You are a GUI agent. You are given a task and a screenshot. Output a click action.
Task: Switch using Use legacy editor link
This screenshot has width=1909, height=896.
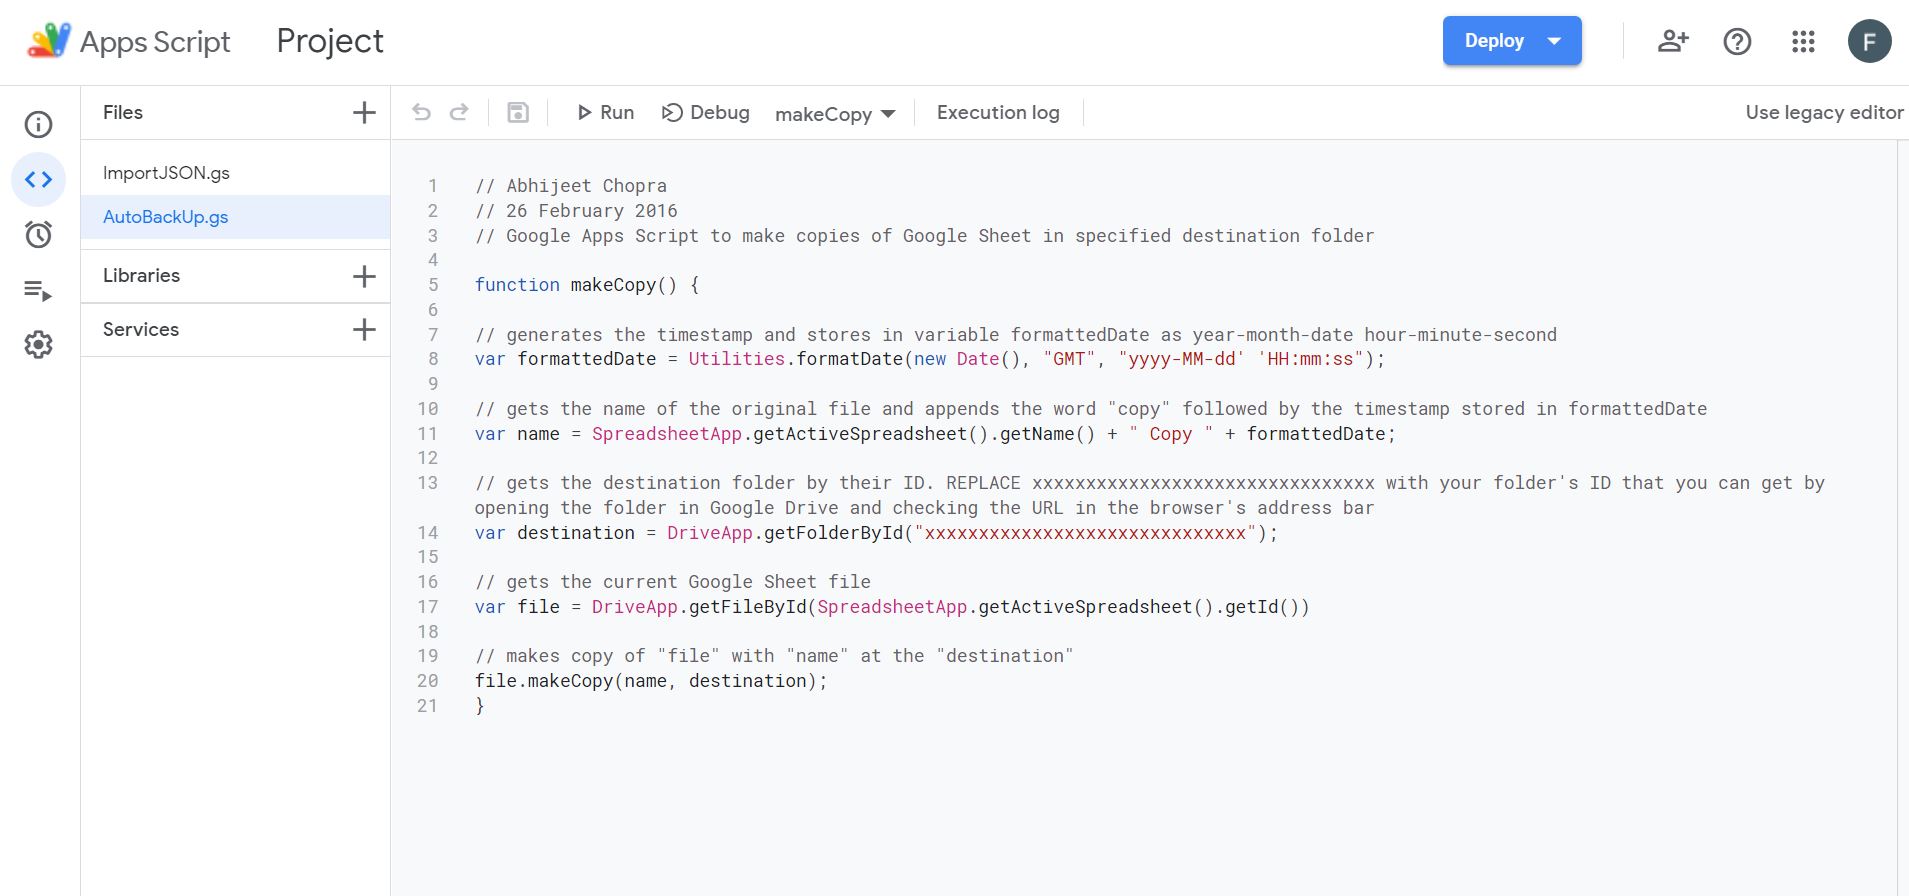tap(1824, 112)
